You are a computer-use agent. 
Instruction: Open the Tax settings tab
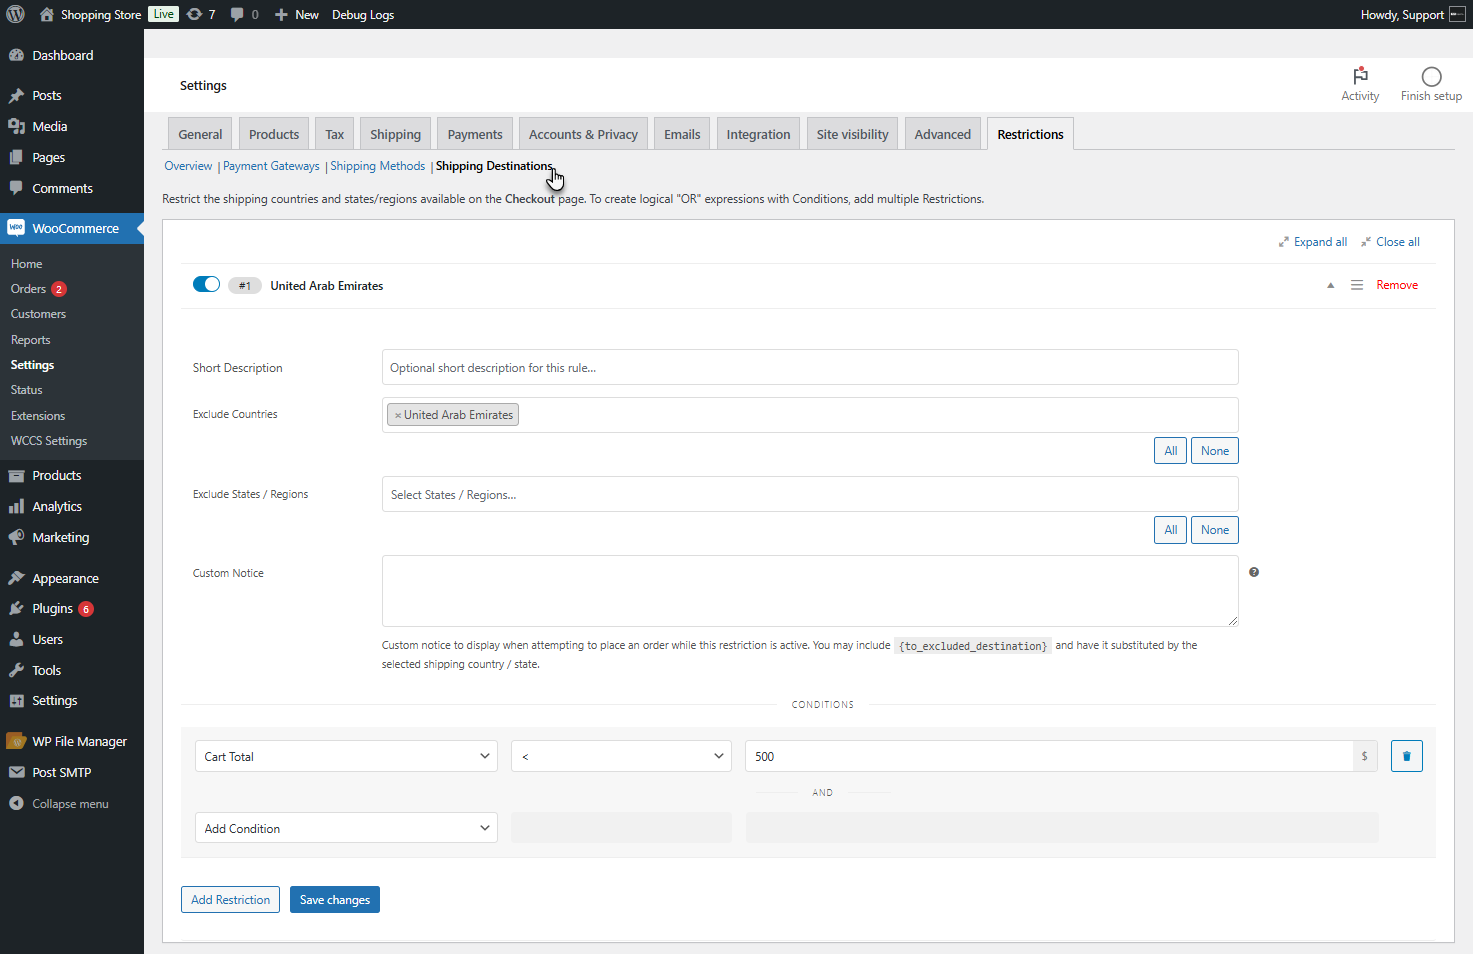[334, 134]
